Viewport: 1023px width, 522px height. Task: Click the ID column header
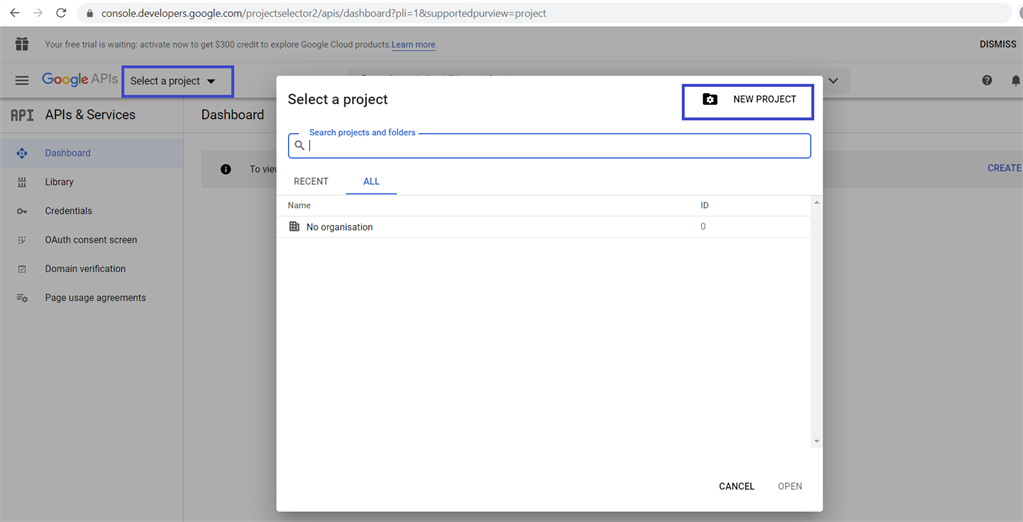pos(705,206)
